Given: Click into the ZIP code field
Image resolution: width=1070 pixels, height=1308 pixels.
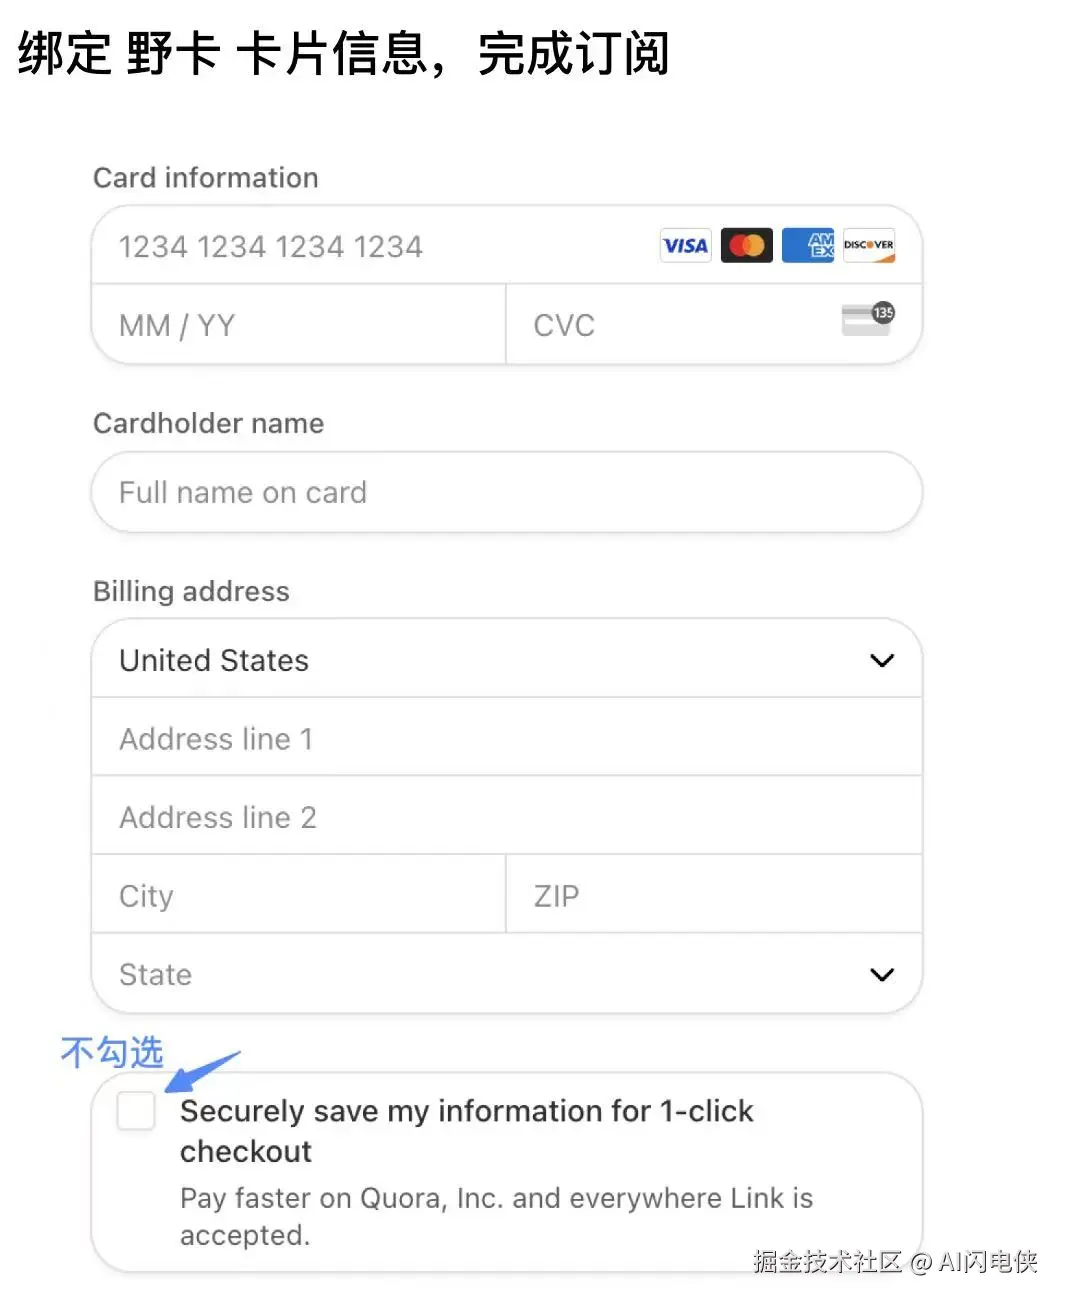Looking at the screenshot, I should (x=712, y=896).
